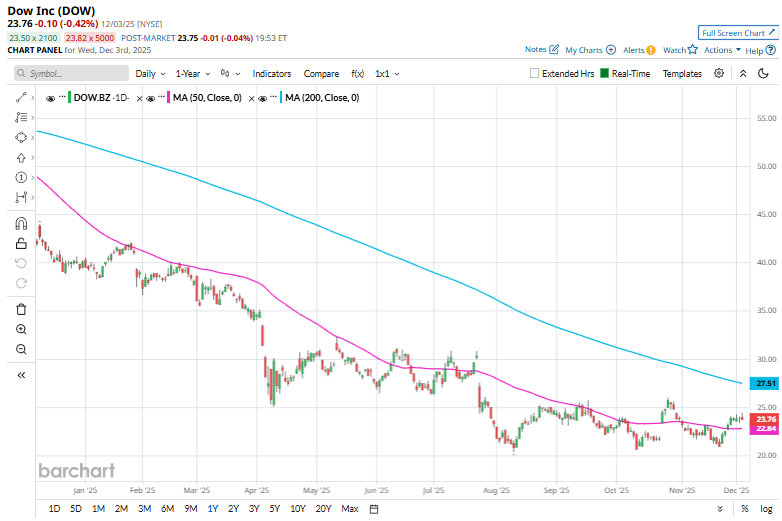Open the My Charts link
The width and height of the screenshot is (782, 521).
click(x=589, y=49)
